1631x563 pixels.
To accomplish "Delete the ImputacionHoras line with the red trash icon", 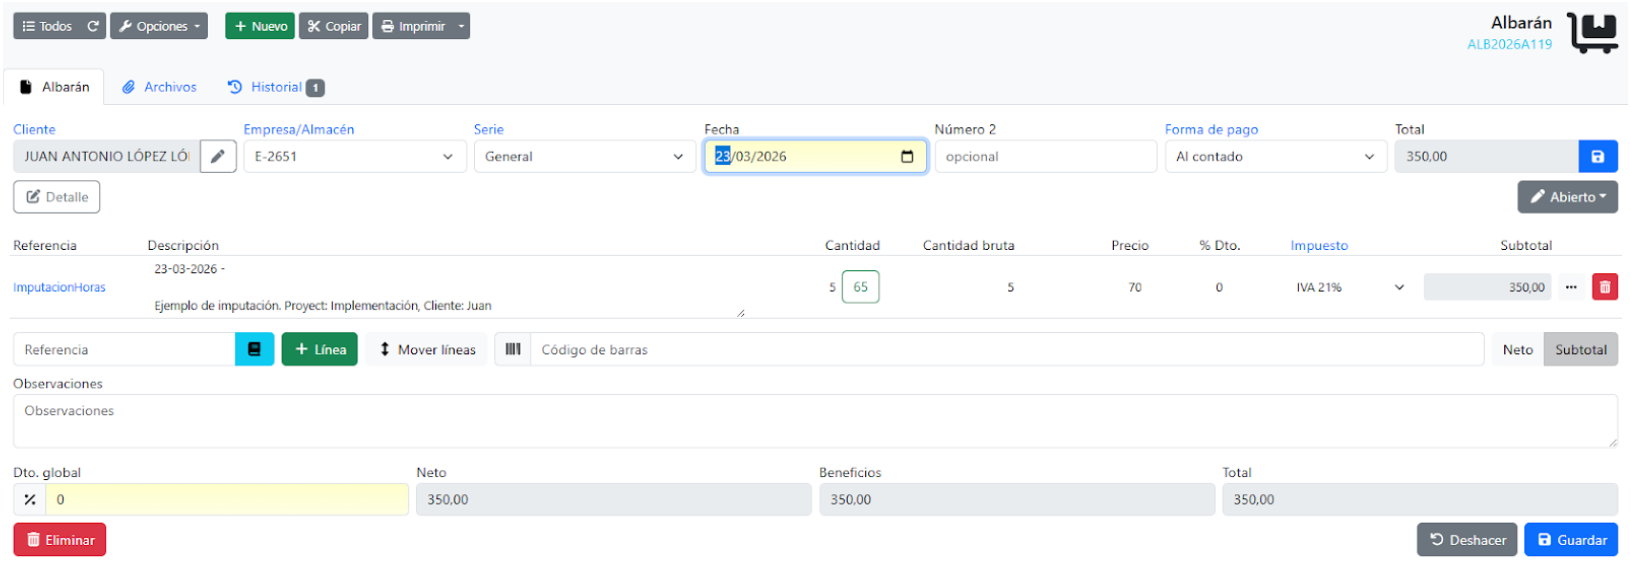I will point(1604,287).
